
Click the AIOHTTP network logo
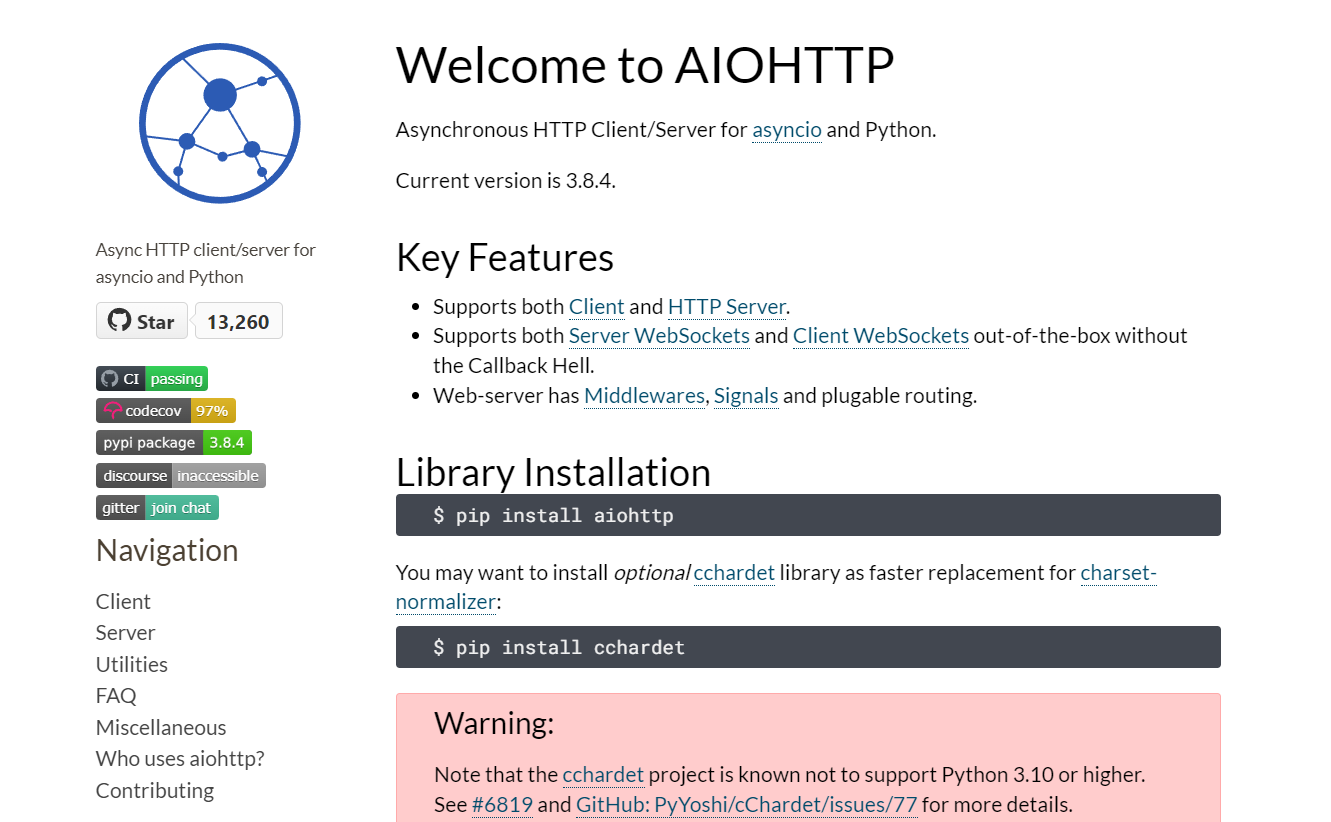click(220, 124)
